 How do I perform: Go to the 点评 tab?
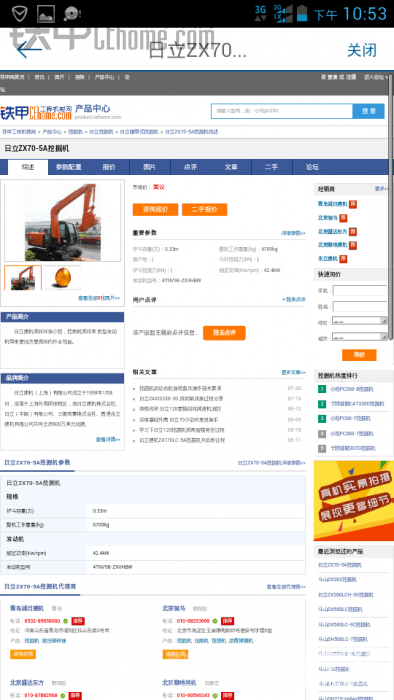[190, 167]
